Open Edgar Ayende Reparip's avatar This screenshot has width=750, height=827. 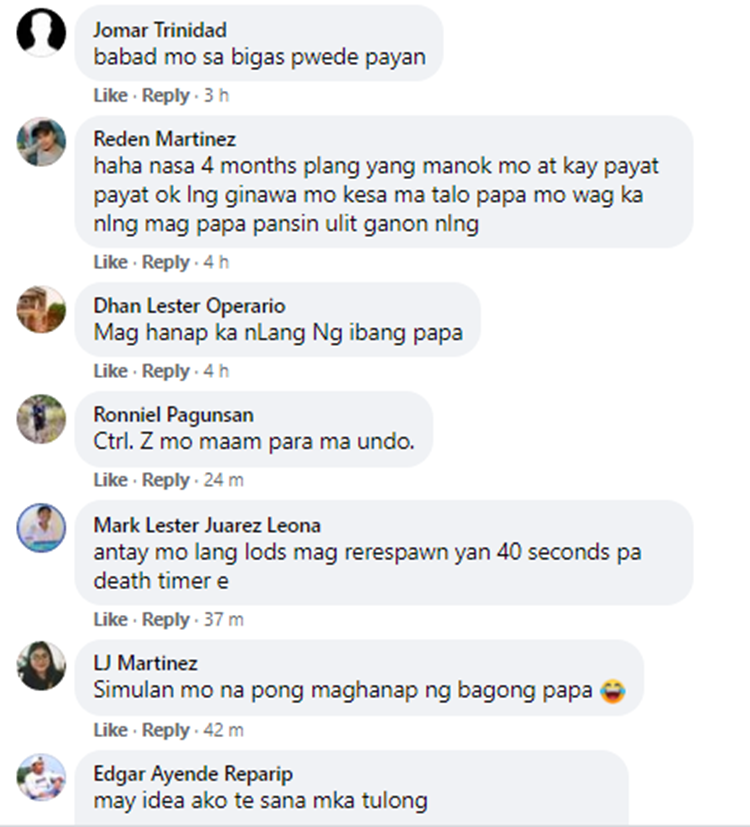click(41, 777)
